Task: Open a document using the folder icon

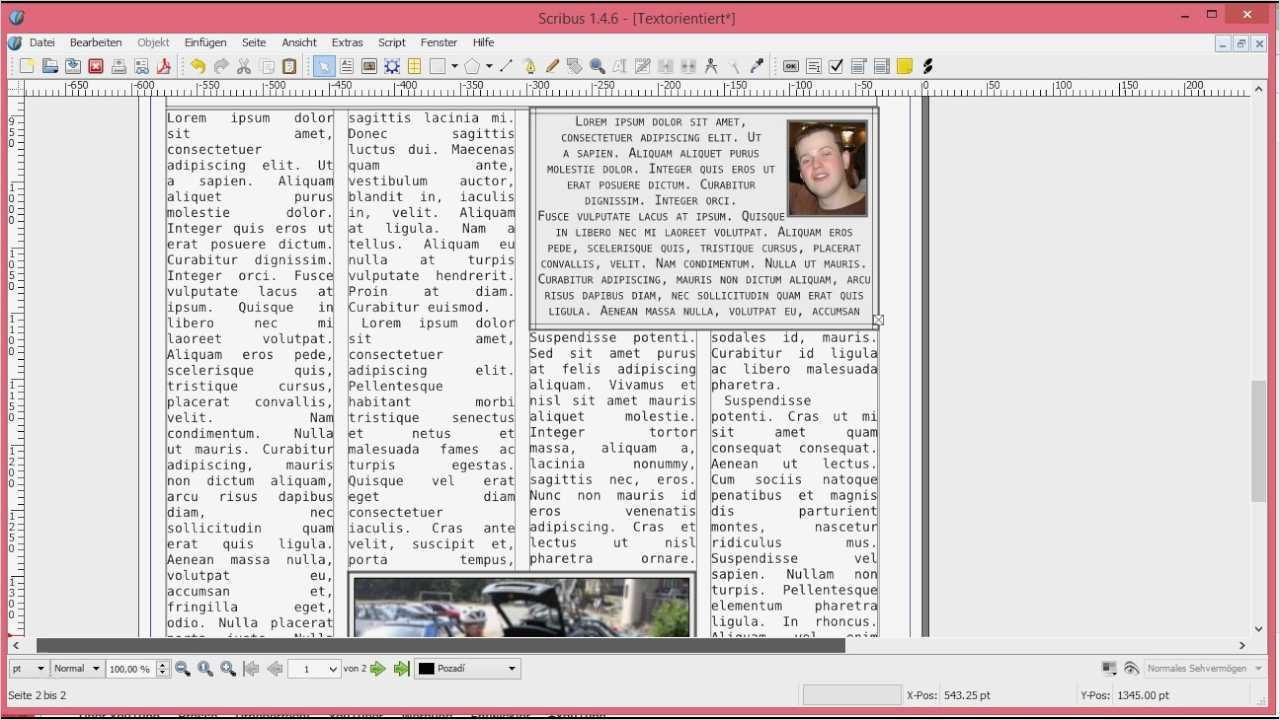Action: 50,66
